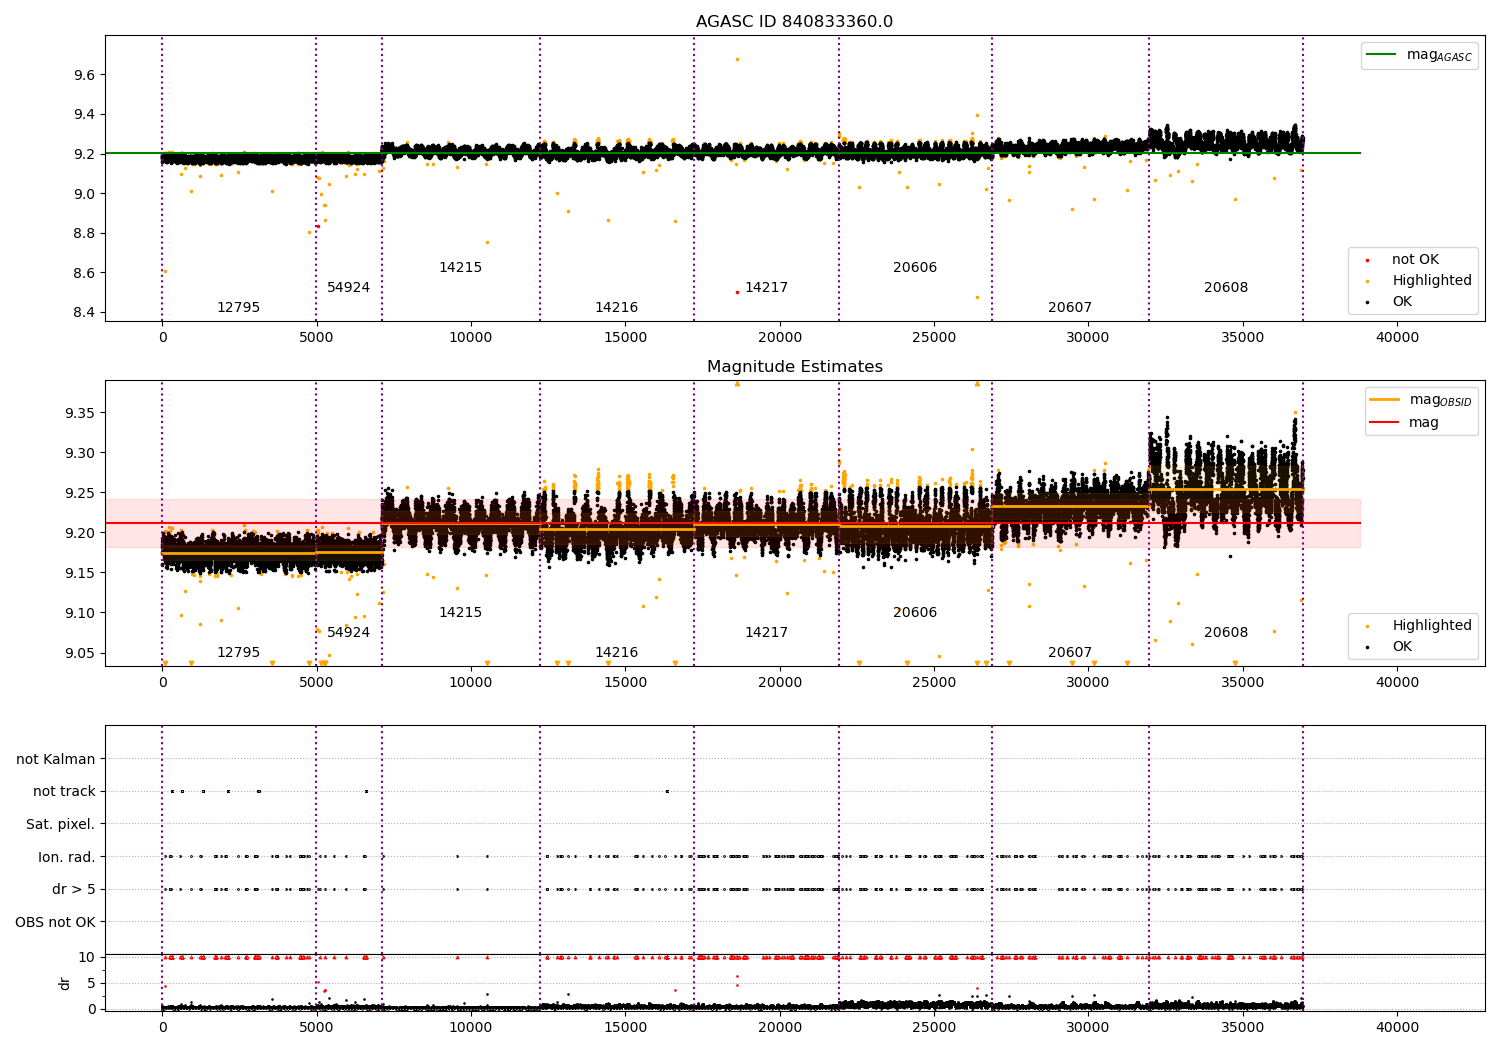The width and height of the screenshot is (1500, 1050).
Task: Select the mag AGASC legend entry in top plot
Action: 1419,55
